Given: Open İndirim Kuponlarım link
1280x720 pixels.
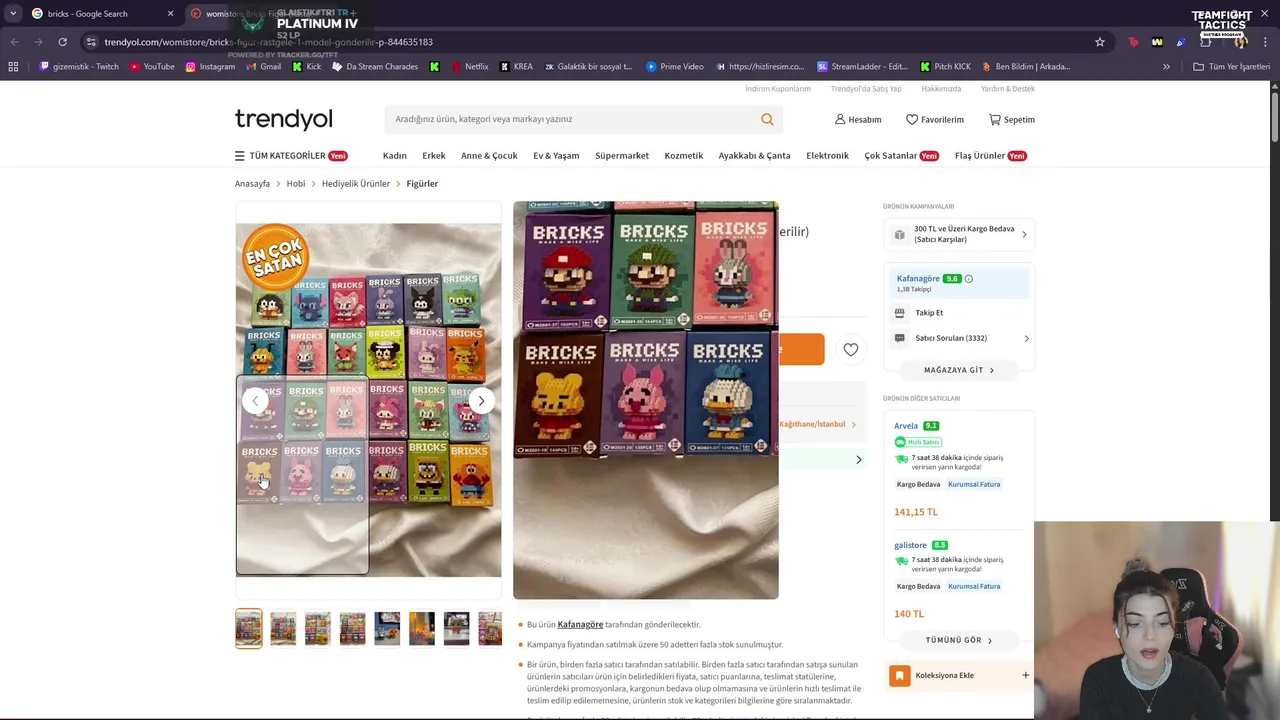Looking at the screenshot, I should [x=778, y=89].
